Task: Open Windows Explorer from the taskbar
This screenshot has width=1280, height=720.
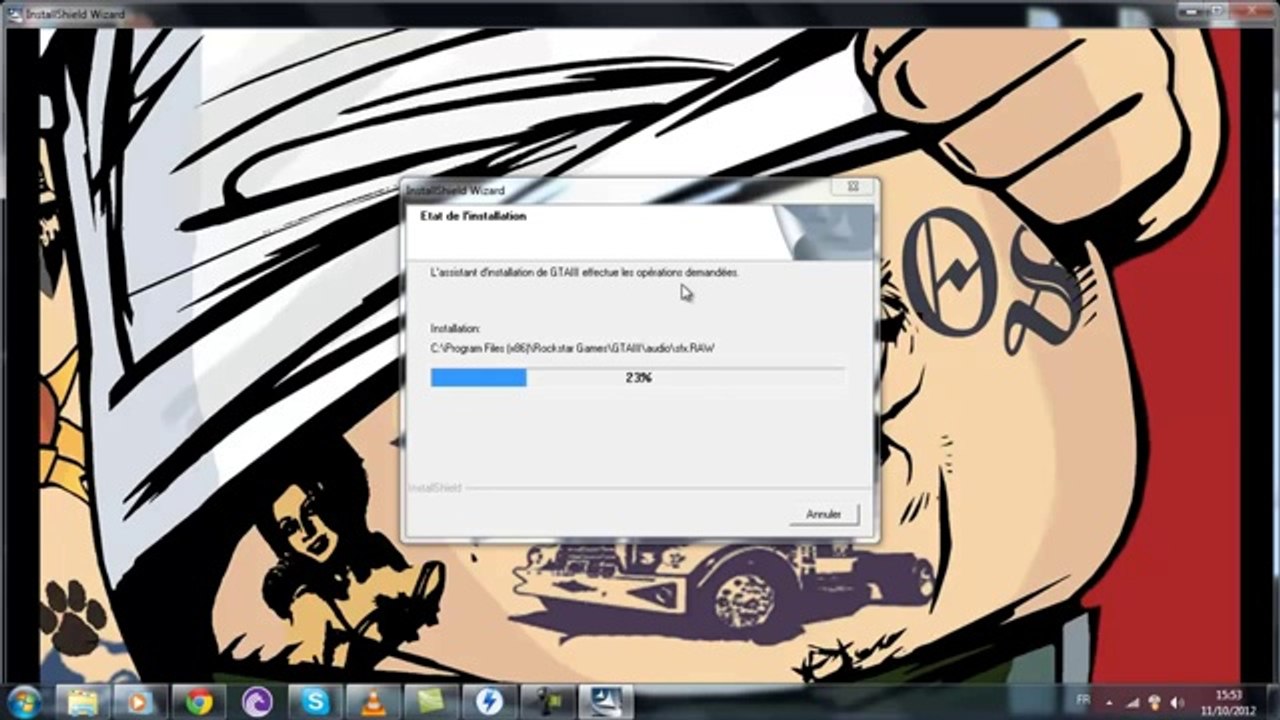Action: click(x=83, y=702)
